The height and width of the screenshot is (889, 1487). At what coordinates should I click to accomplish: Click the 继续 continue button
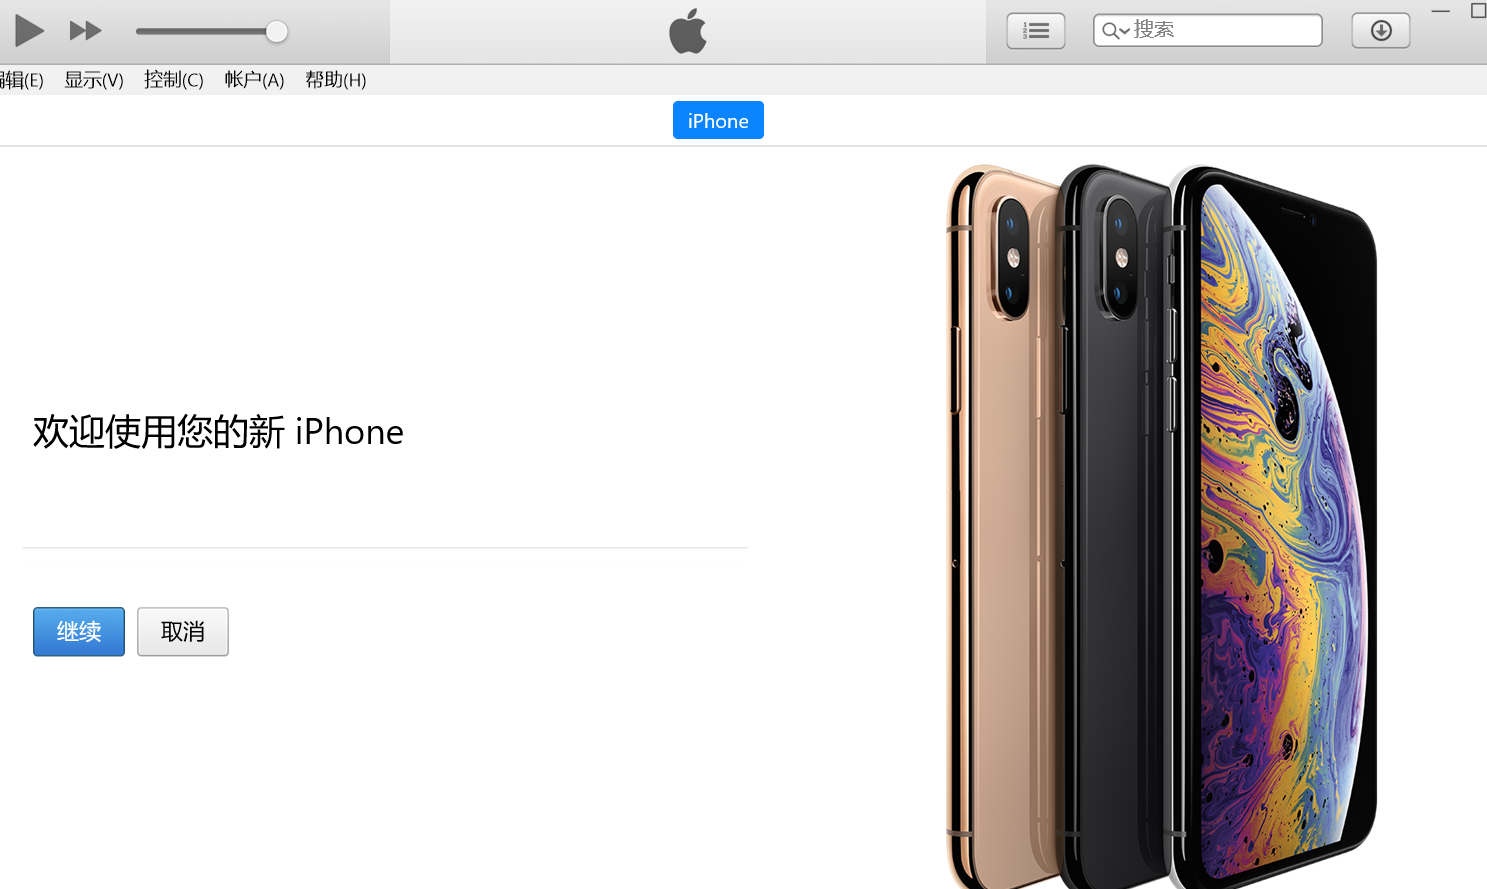(x=79, y=632)
